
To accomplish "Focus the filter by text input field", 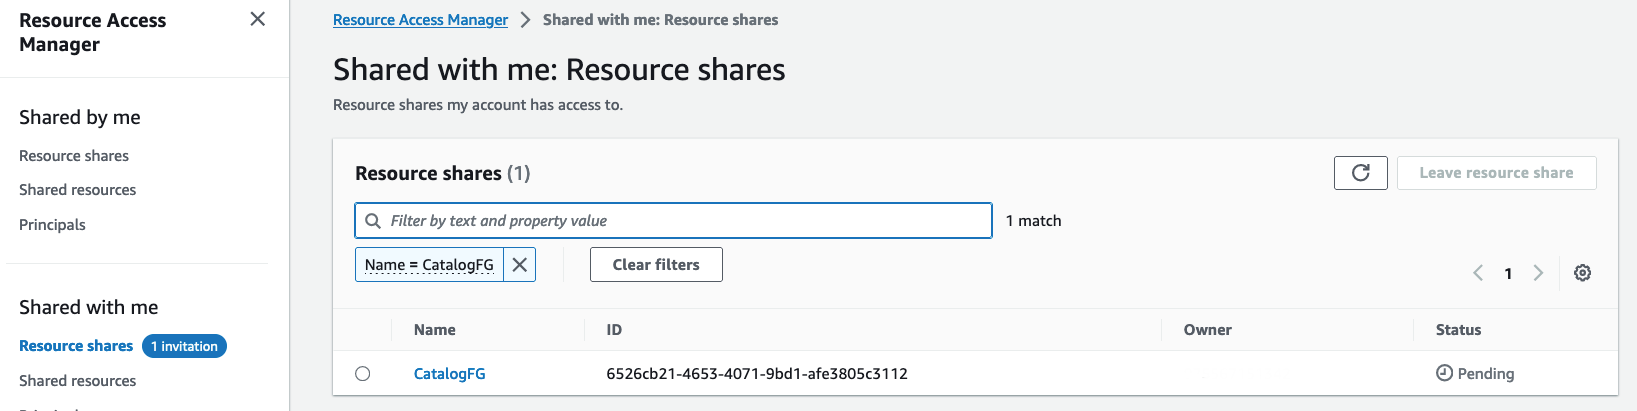I will pyautogui.click(x=673, y=221).
